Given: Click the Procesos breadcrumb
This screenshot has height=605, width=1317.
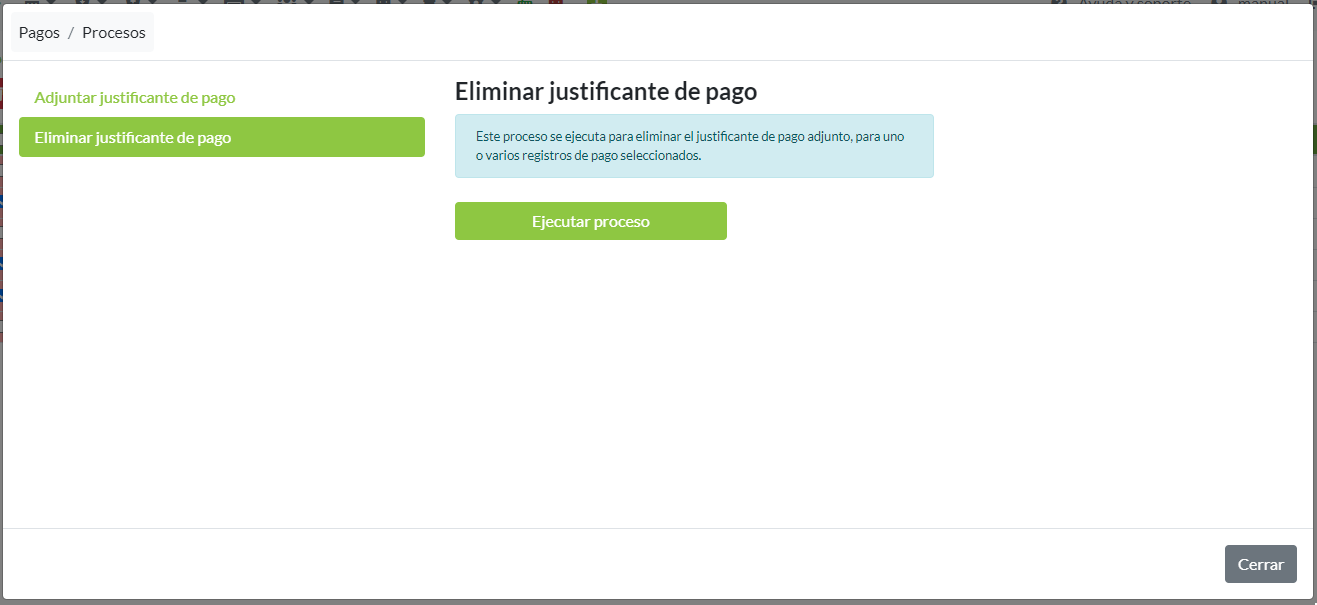Looking at the screenshot, I should pyautogui.click(x=114, y=33).
